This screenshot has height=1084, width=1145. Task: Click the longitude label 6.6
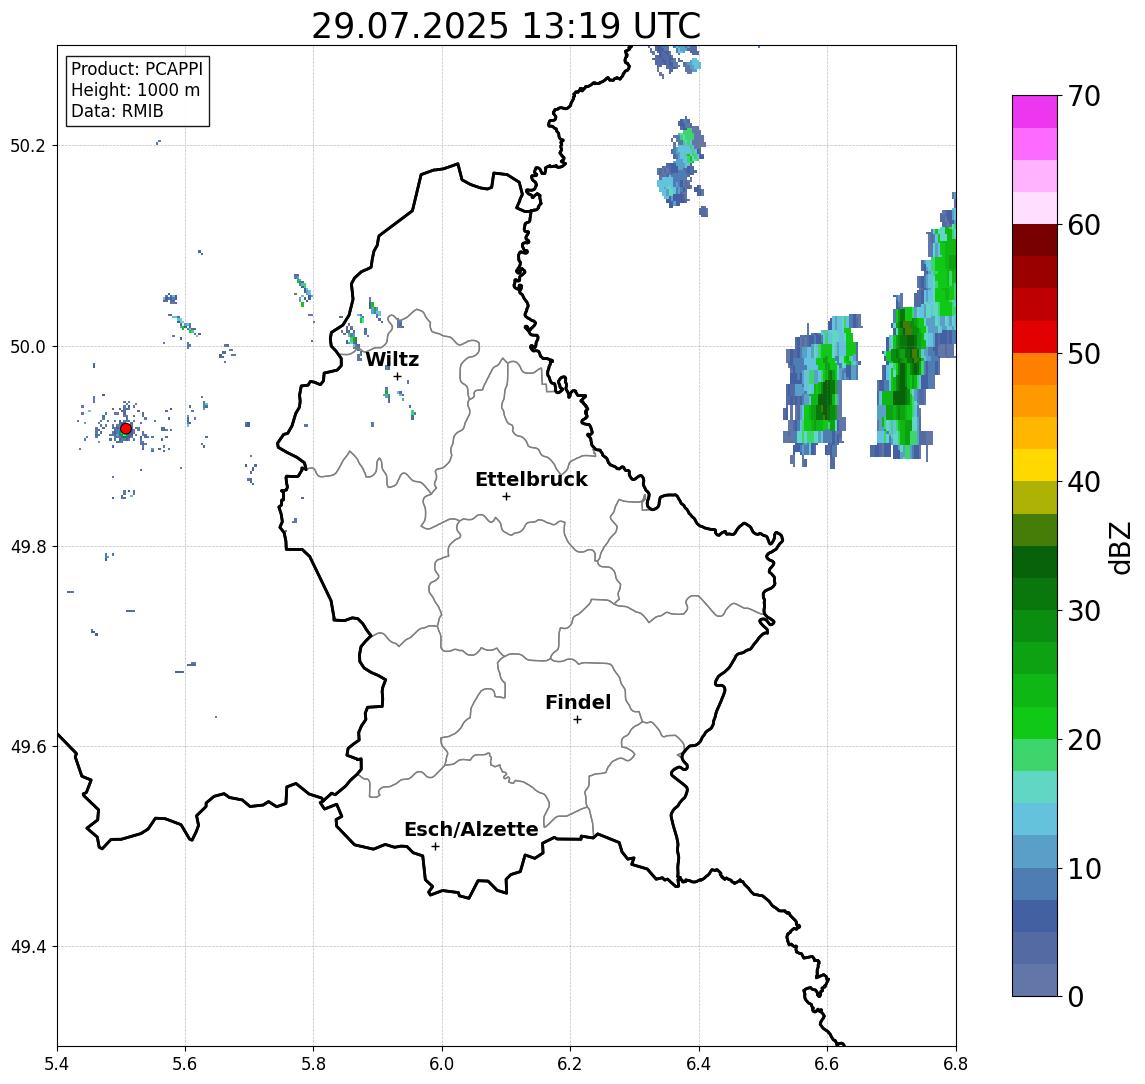827,1064
